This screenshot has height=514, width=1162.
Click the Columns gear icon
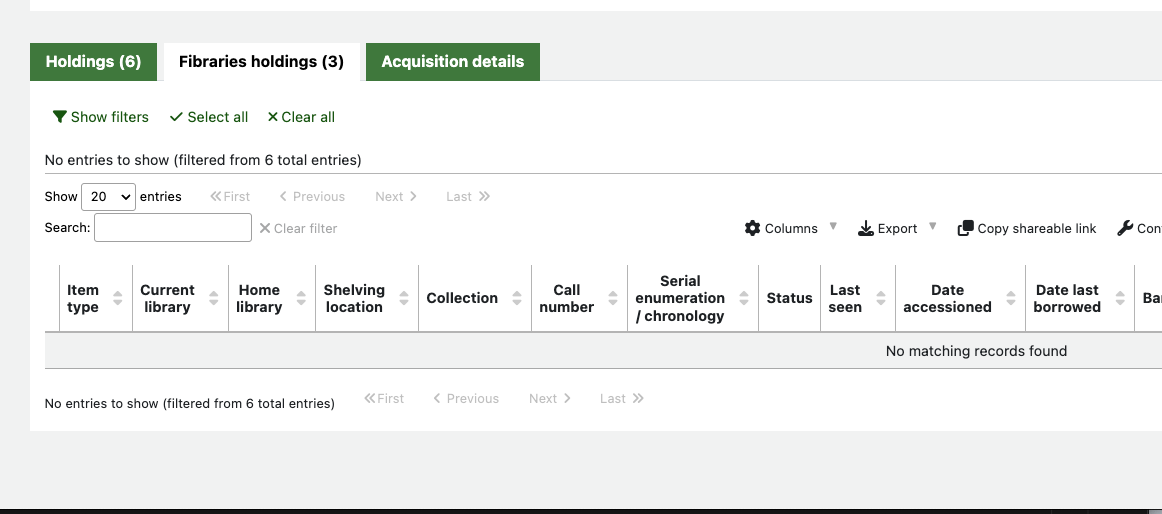click(x=753, y=228)
